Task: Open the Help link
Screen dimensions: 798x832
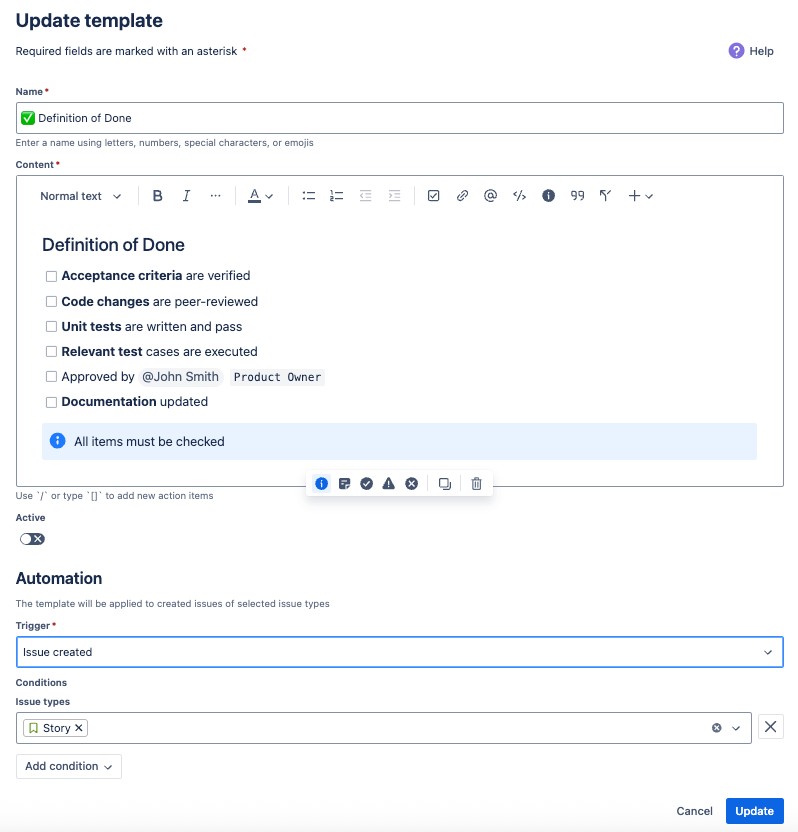Action: coord(751,51)
